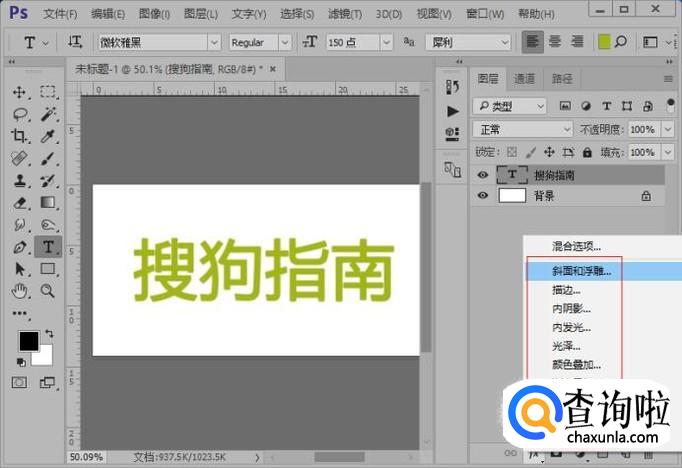Select the Horizontal Type tool in toolbox

[48, 247]
